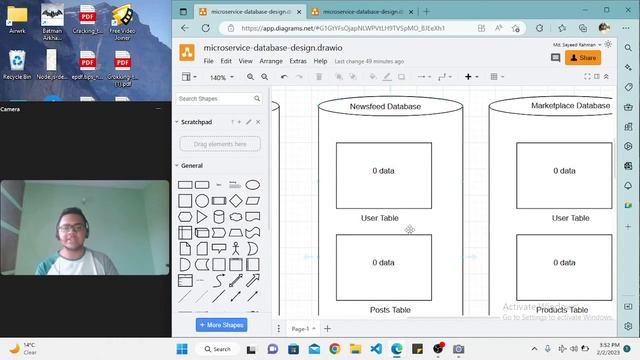Pick the actor stick figure shape
Viewport: 640px width, 360px height.
point(236,249)
